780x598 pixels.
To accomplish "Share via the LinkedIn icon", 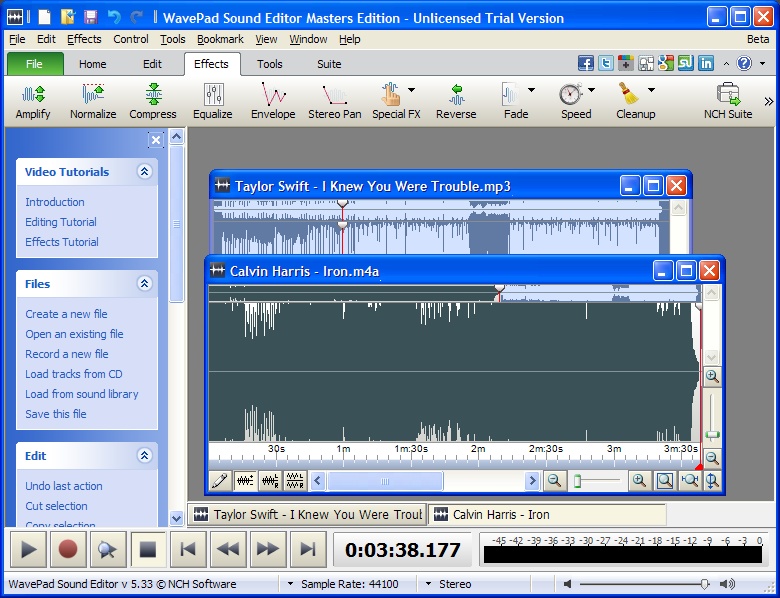I will 705,63.
